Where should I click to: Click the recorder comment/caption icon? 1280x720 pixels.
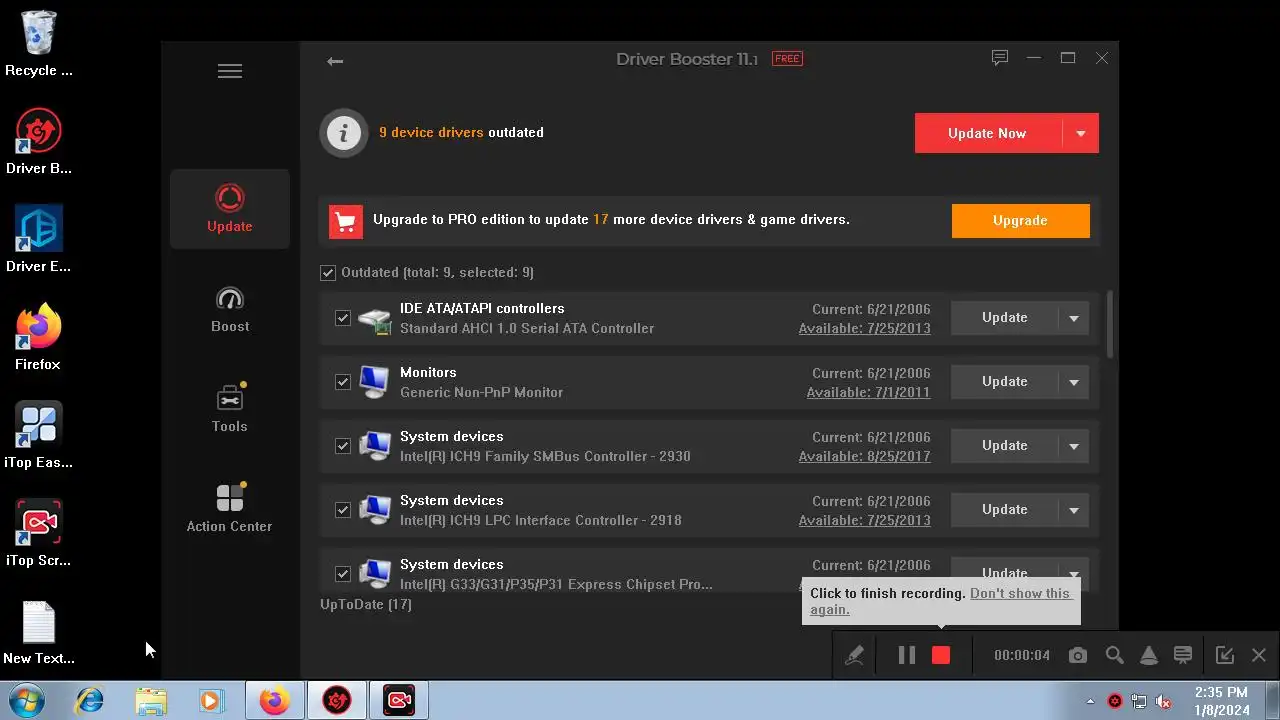tap(1183, 655)
